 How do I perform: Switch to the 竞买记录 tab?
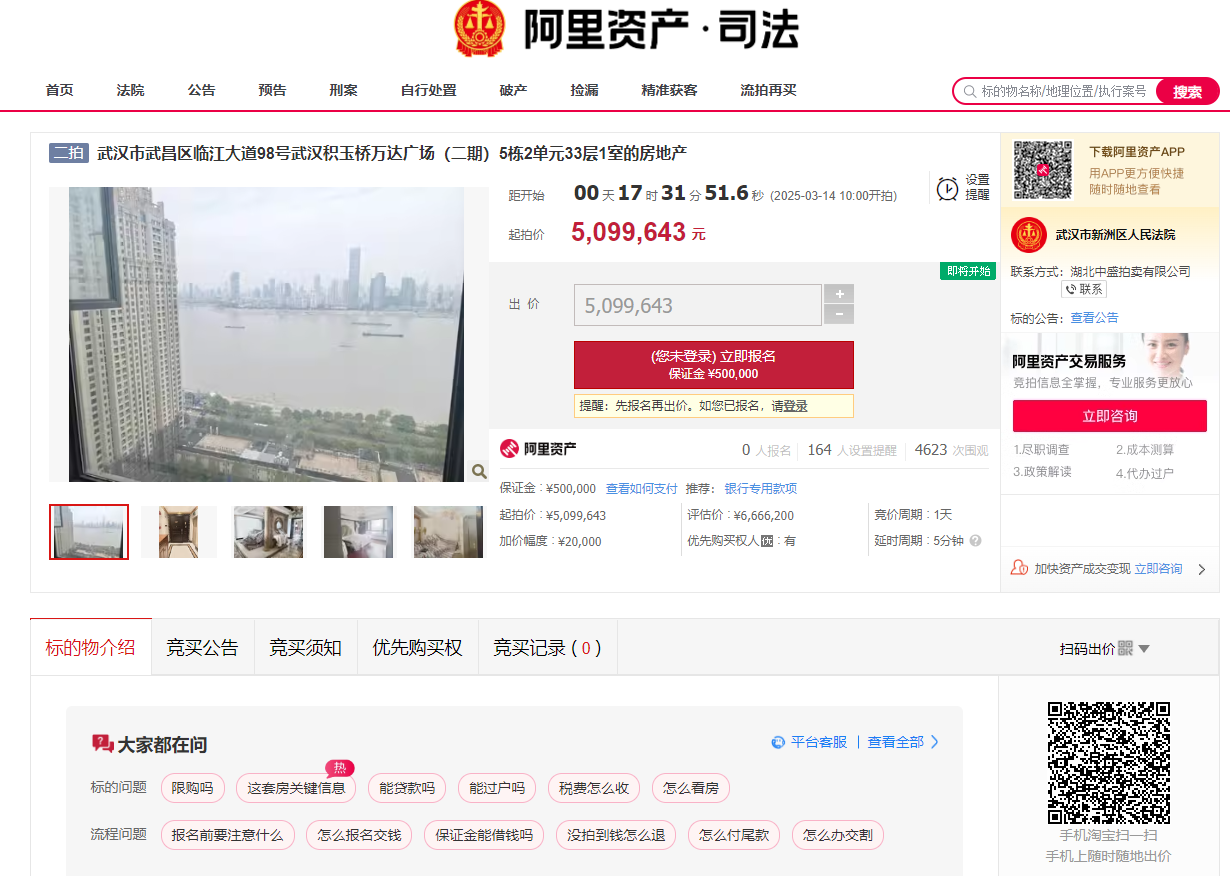click(x=548, y=648)
